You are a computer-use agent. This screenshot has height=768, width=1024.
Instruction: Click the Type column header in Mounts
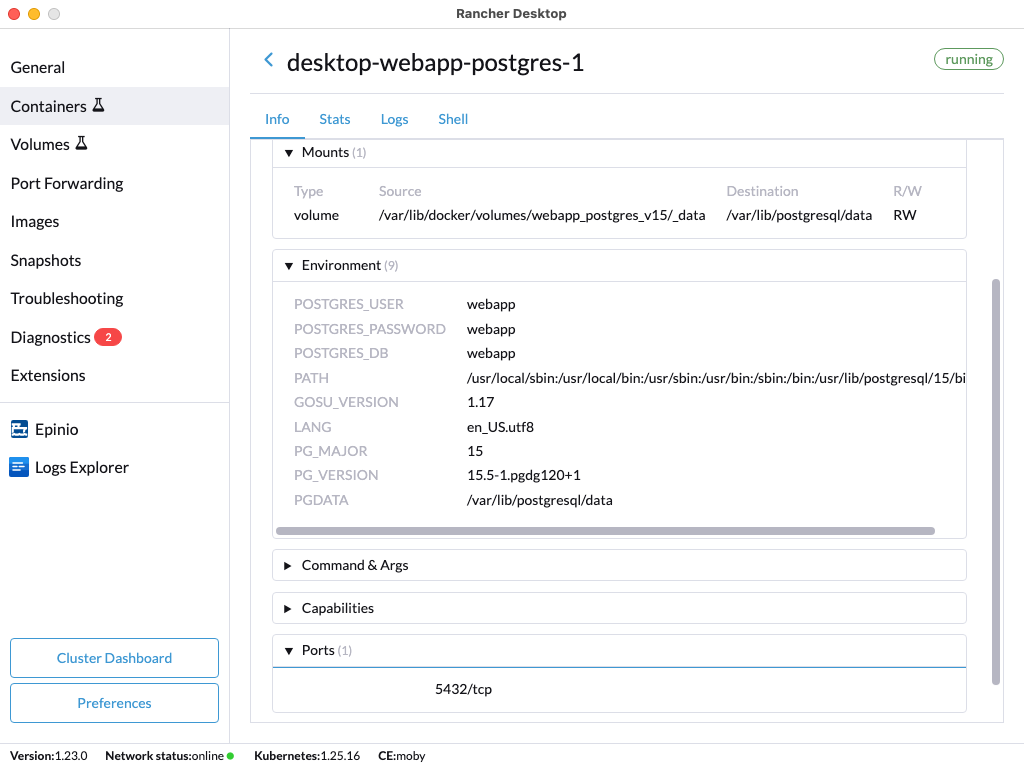pyautogui.click(x=308, y=191)
